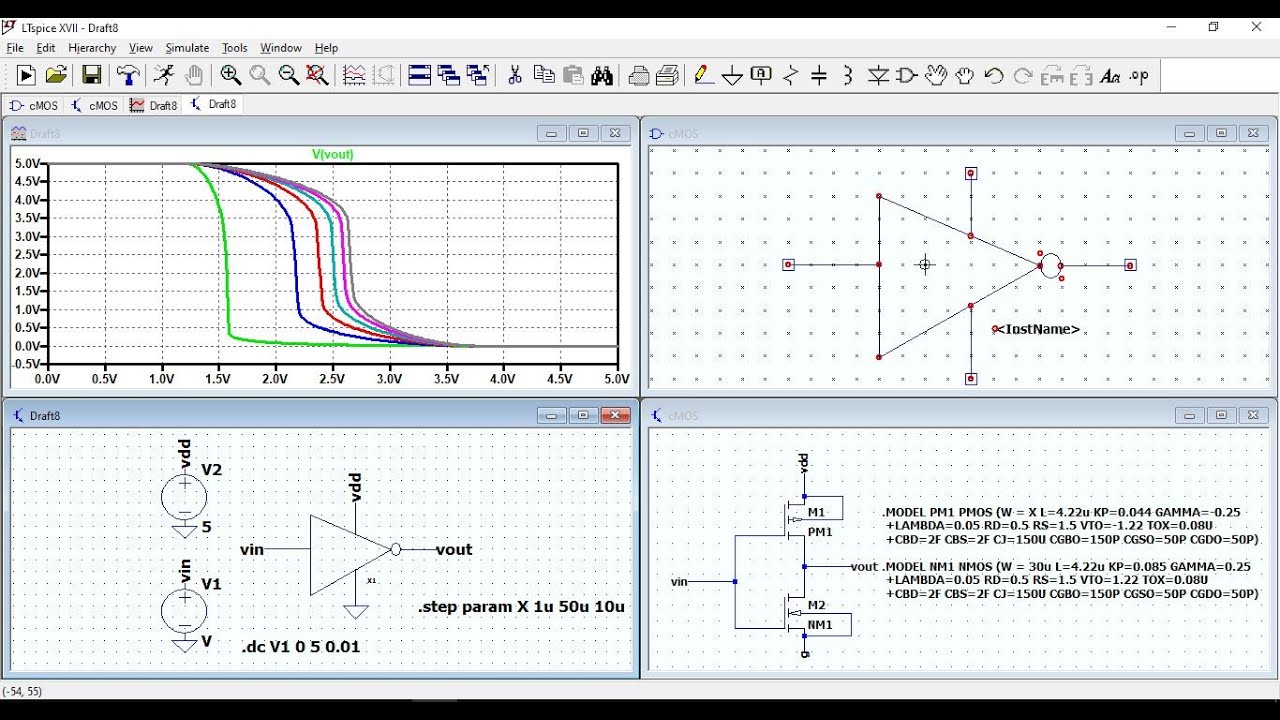Tile windows with the tile icon
Viewport: 1280px width, 720px height.
tap(420, 75)
